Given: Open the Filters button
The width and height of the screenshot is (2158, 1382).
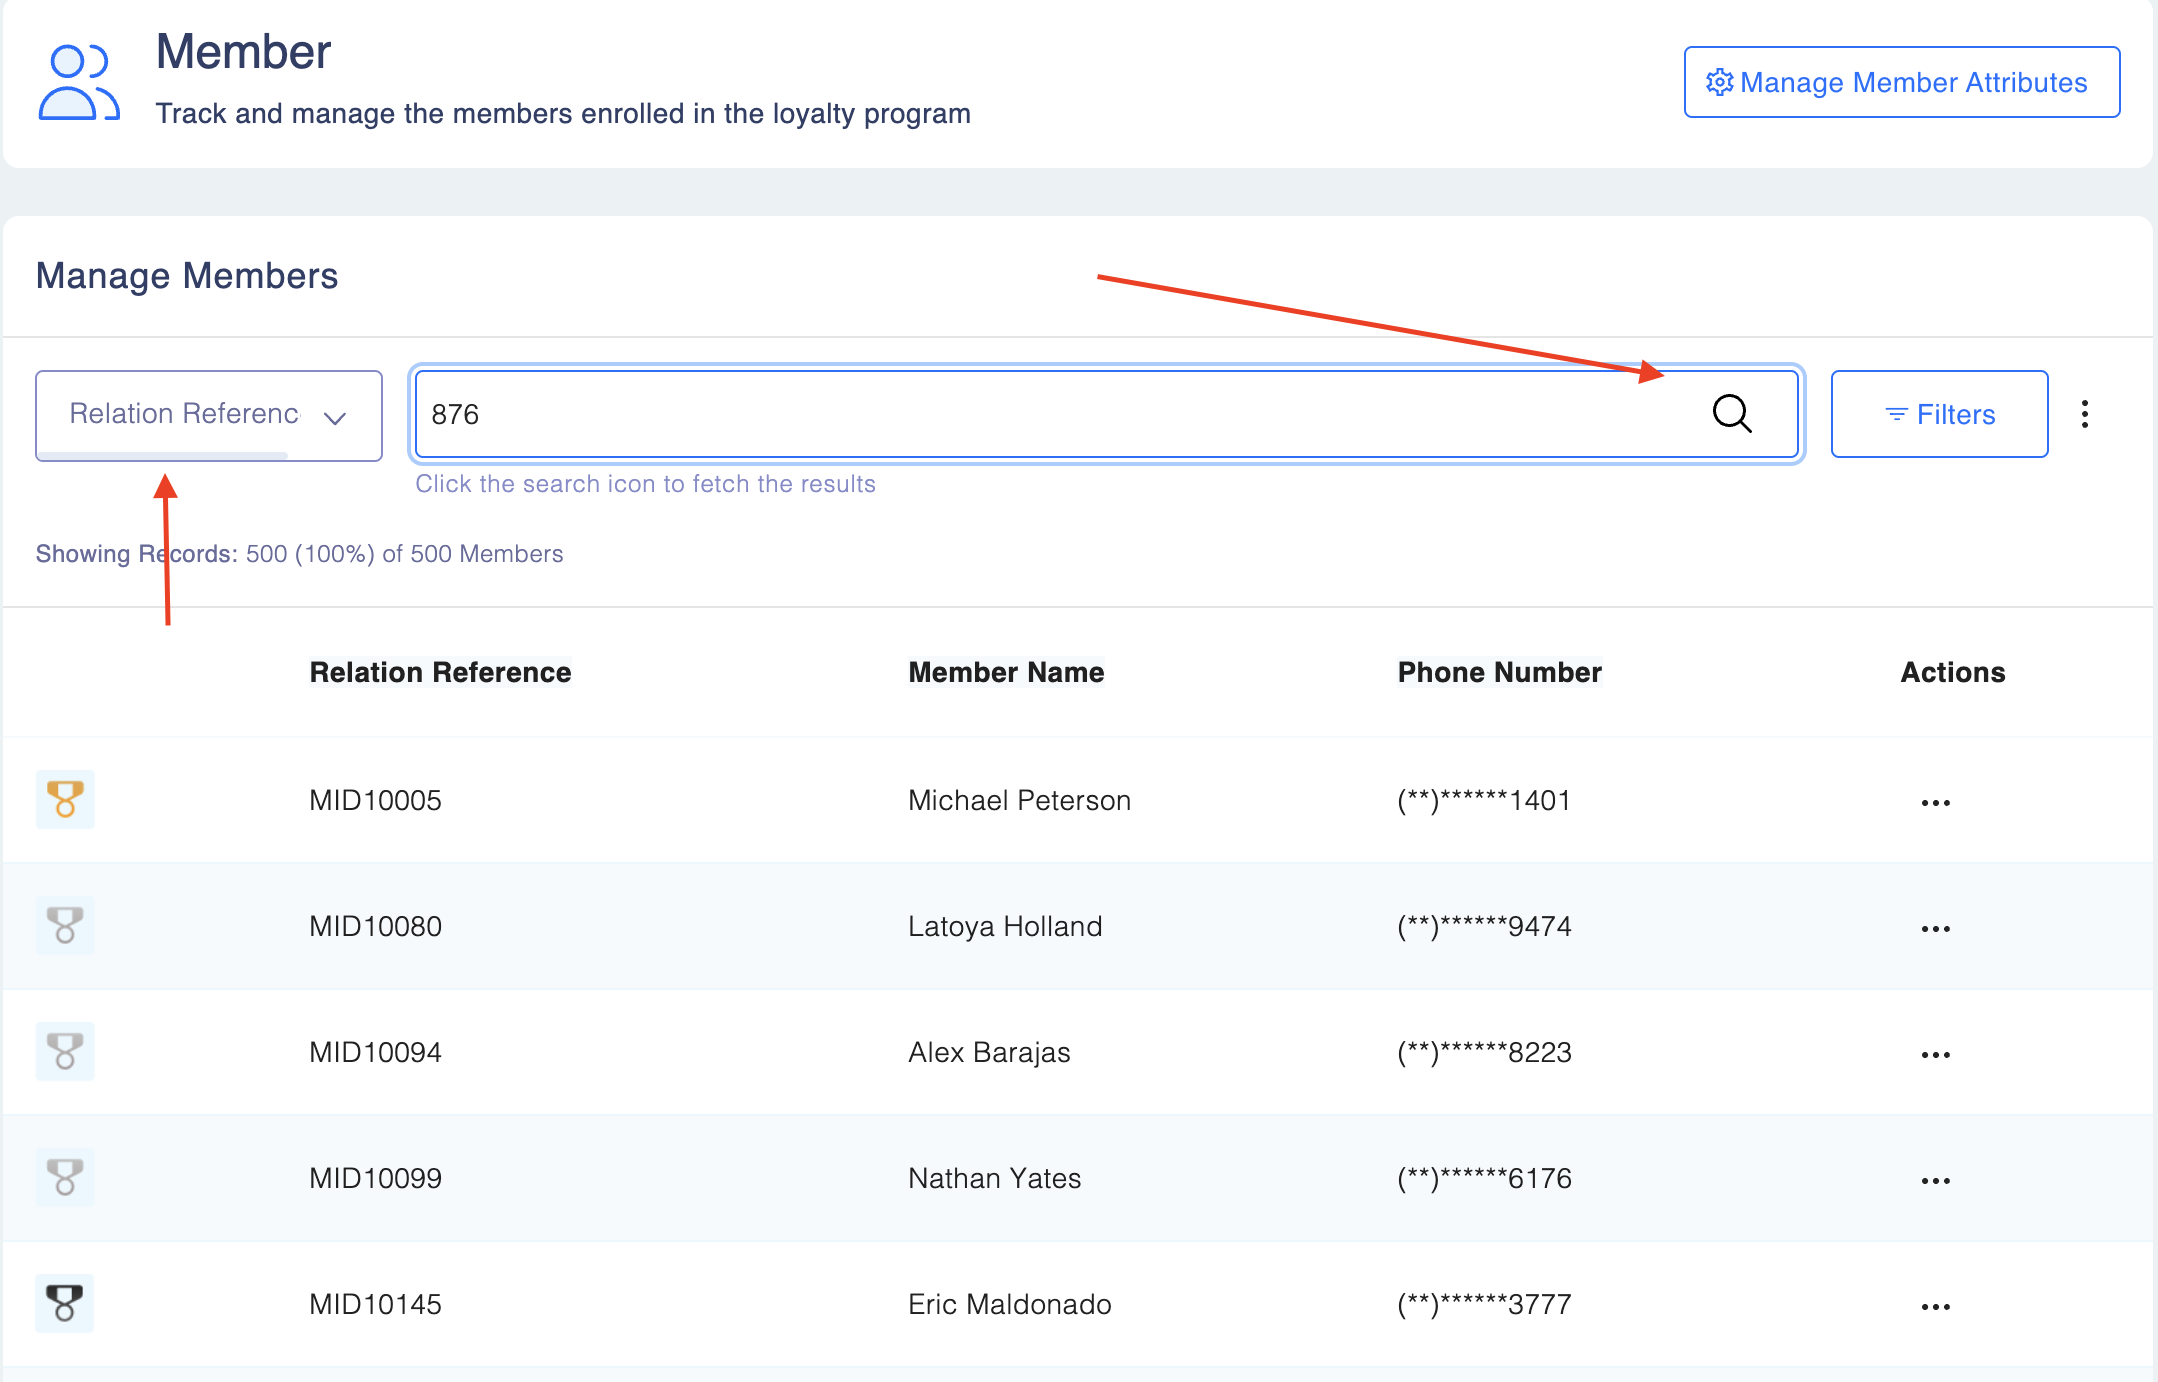Looking at the screenshot, I should click(x=1939, y=414).
